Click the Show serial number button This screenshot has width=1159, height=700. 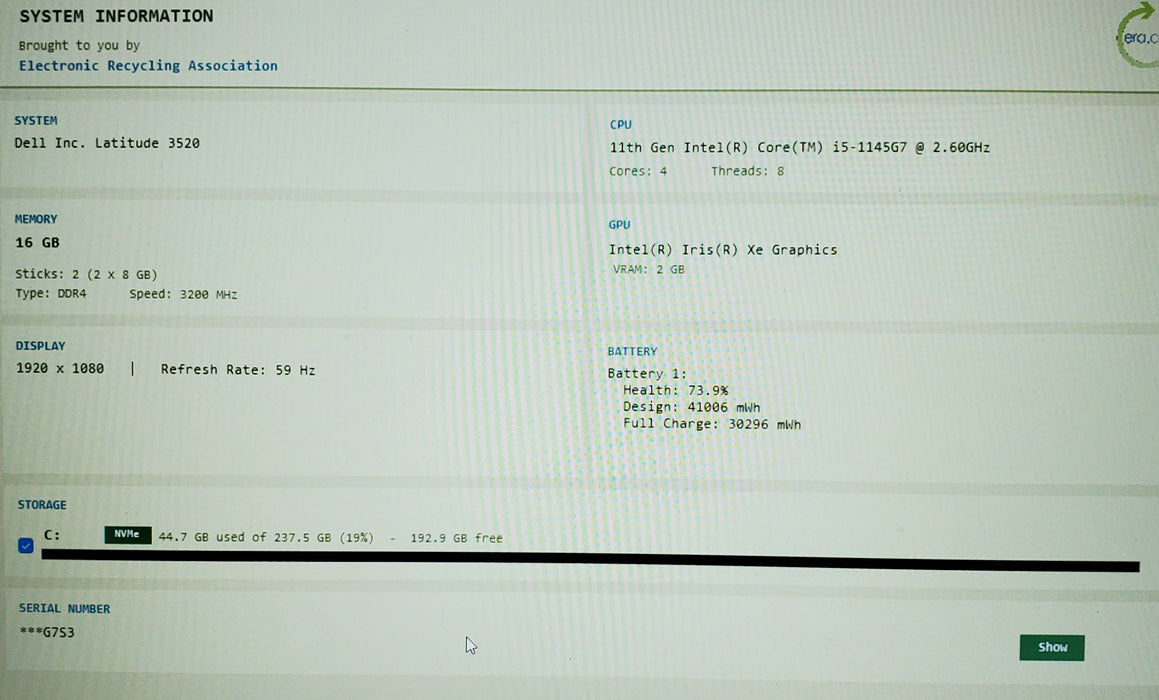tap(1052, 648)
